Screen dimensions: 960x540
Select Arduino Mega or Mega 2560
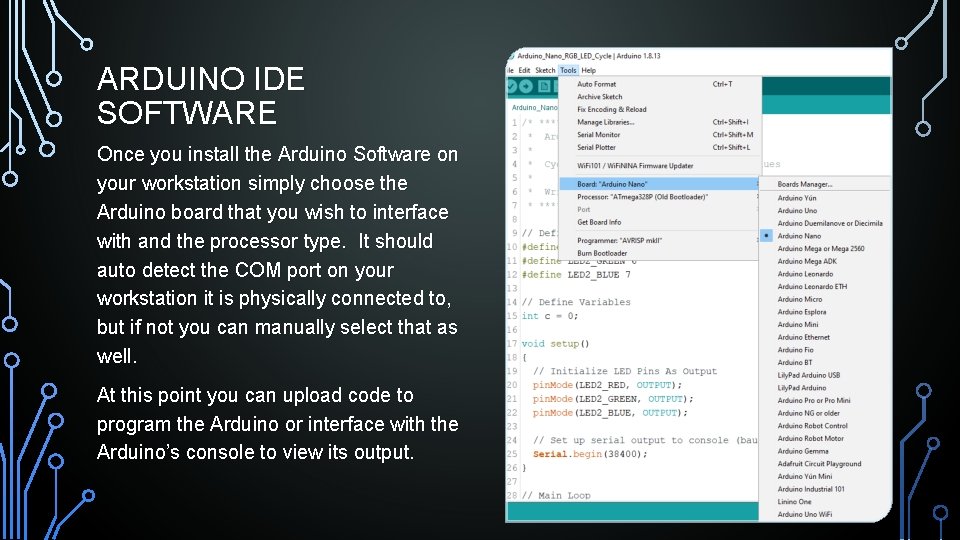click(825, 249)
